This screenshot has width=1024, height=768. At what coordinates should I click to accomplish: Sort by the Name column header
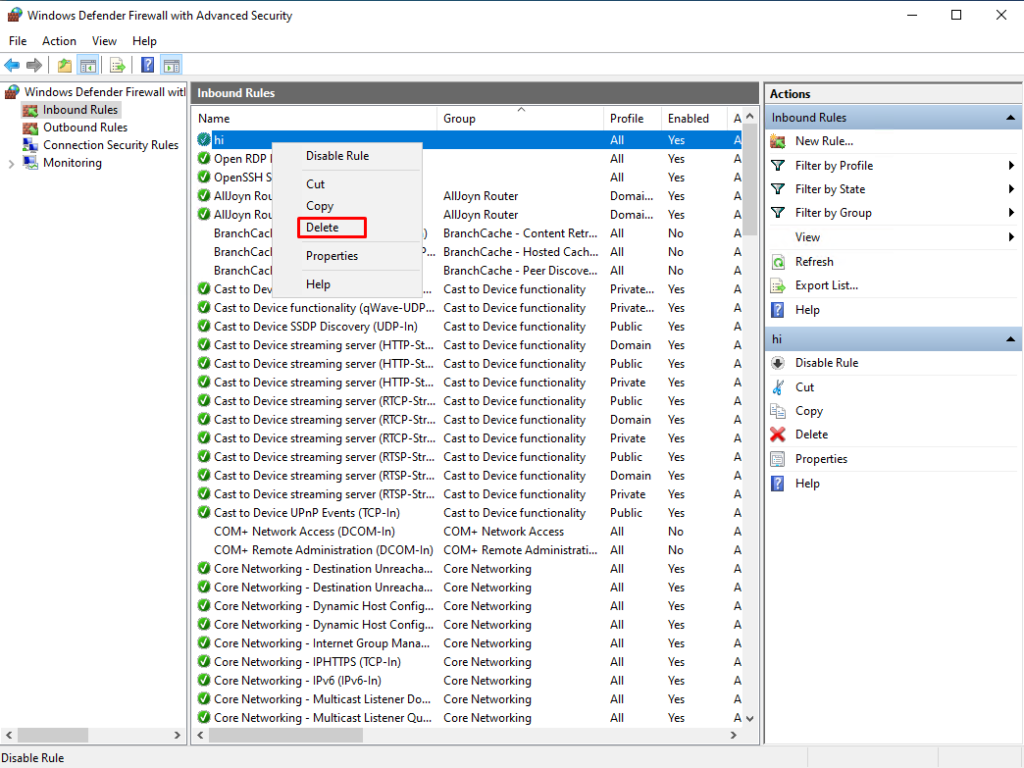(x=315, y=118)
